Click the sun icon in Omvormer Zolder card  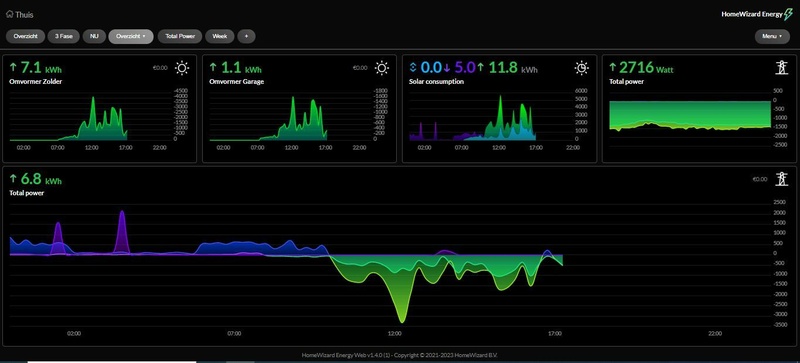point(182,68)
